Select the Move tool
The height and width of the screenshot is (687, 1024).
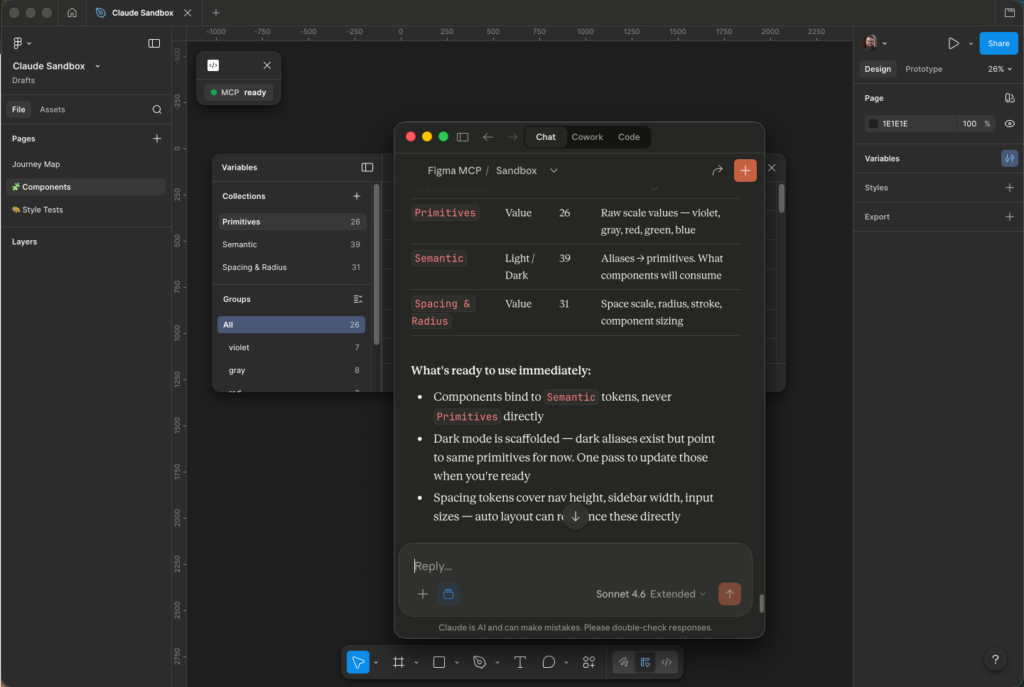coord(357,661)
